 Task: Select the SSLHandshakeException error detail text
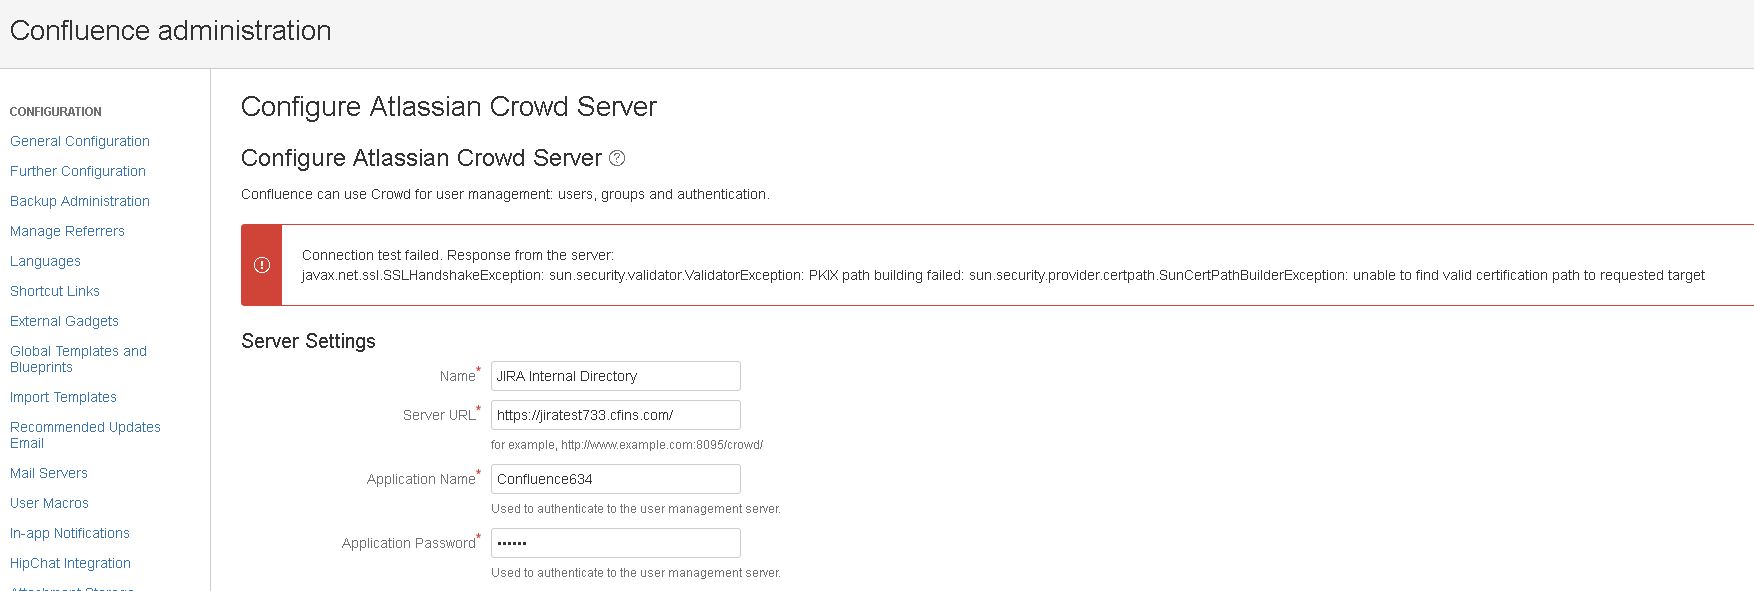click(1003, 275)
